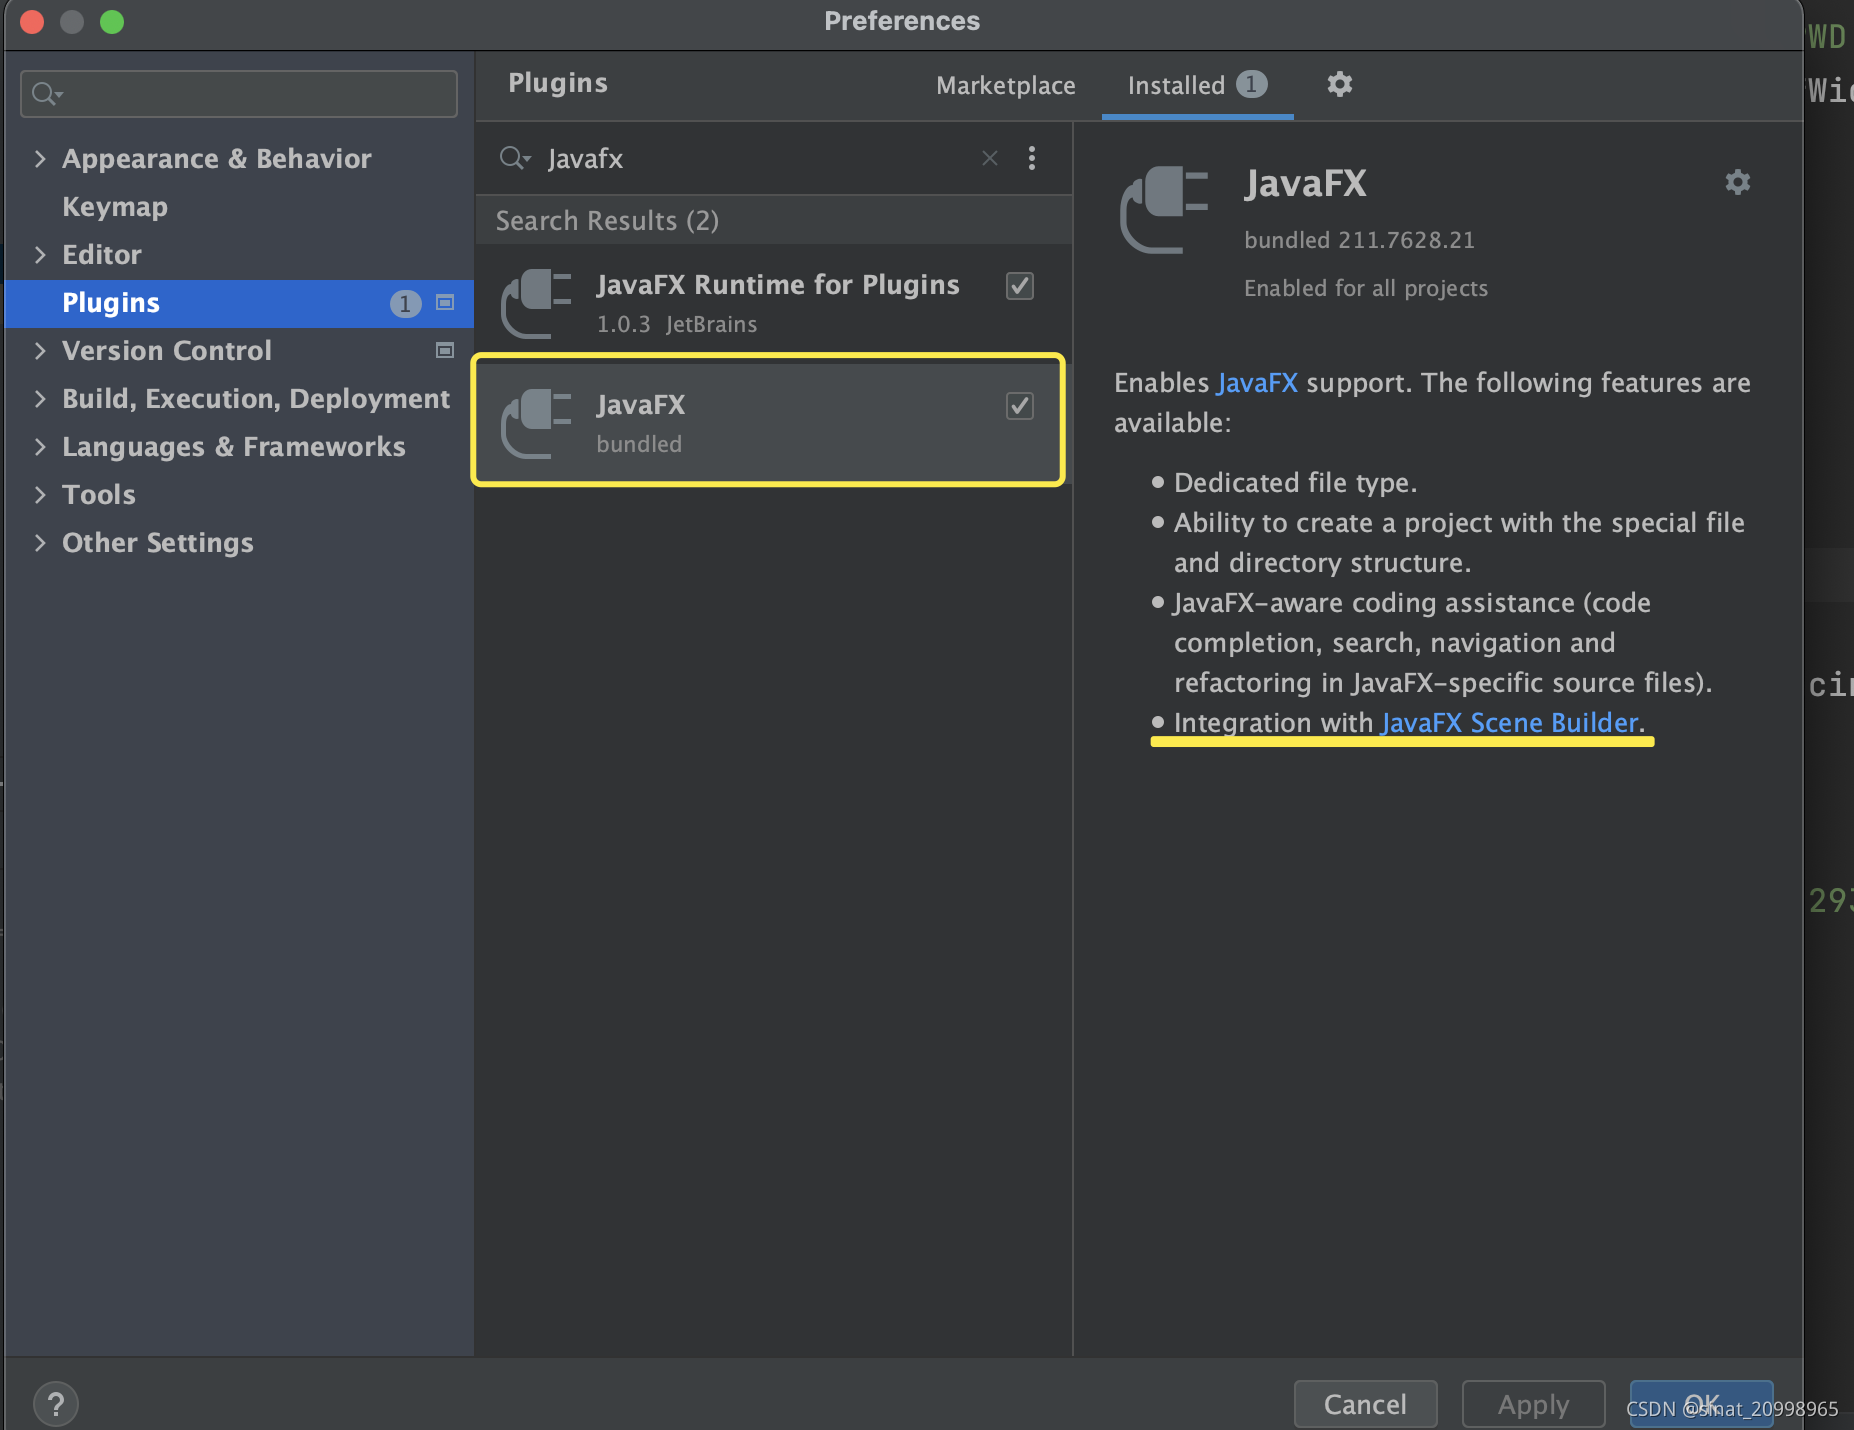Expand the Other Settings section
Image resolution: width=1854 pixels, height=1430 pixels.
coord(40,542)
